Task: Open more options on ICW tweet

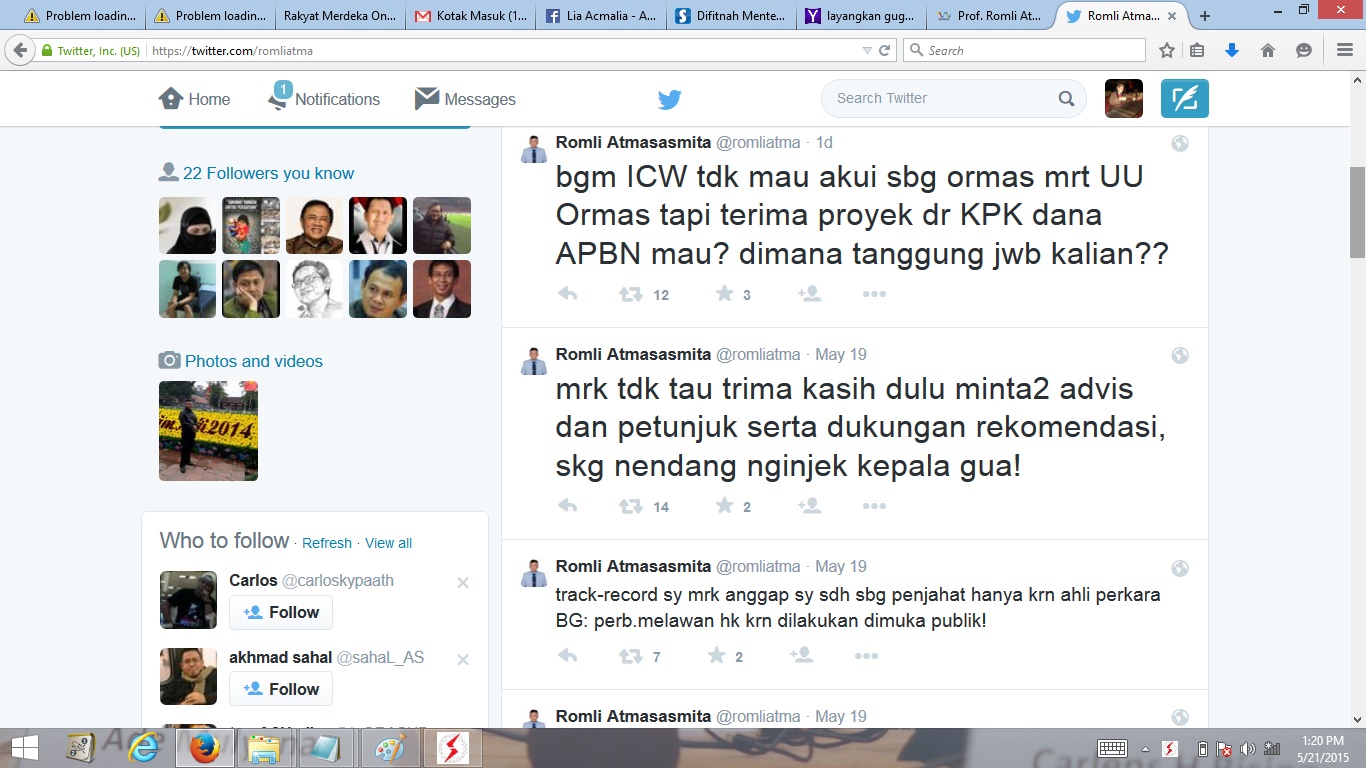Action: [874, 294]
